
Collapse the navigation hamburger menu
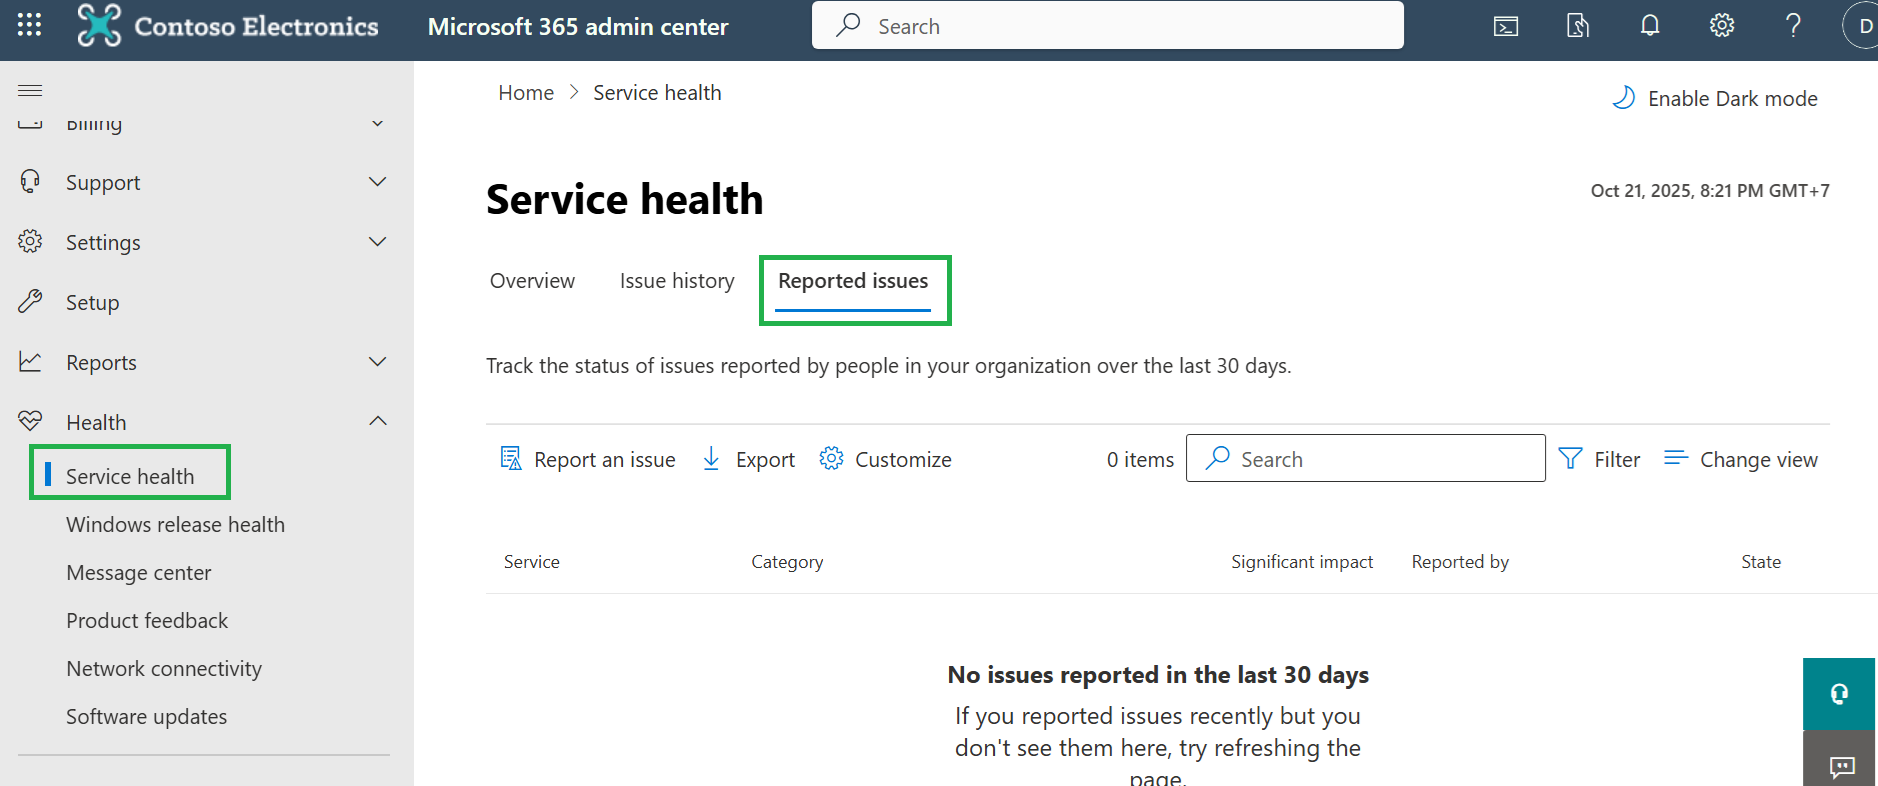[30, 91]
